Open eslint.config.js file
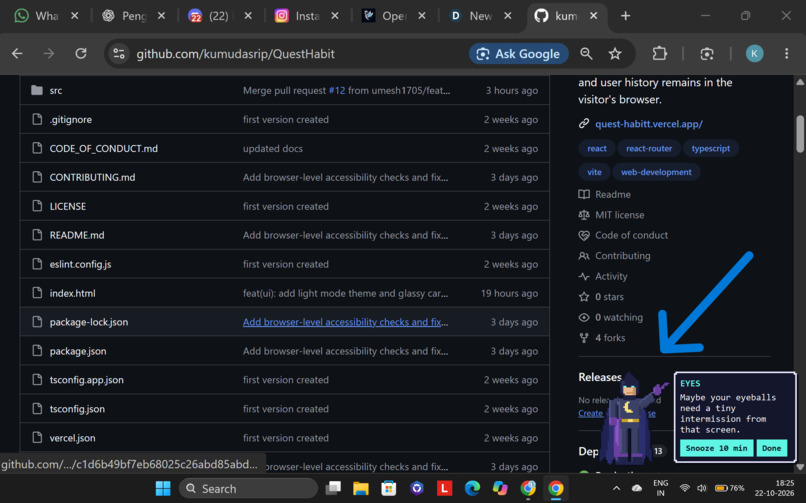This screenshot has width=806, height=503. click(x=80, y=264)
